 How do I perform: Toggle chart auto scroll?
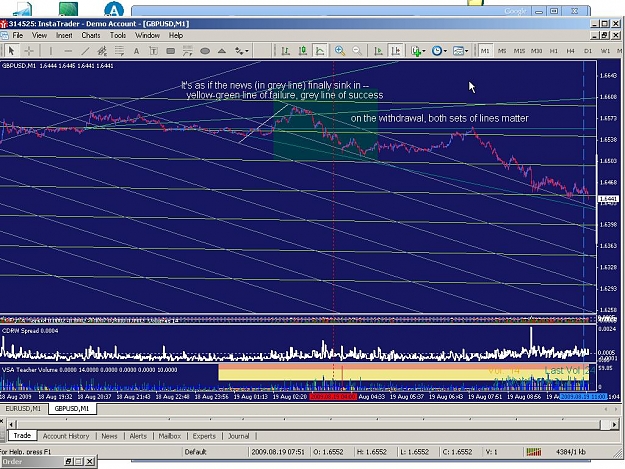[x=378, y=51]
